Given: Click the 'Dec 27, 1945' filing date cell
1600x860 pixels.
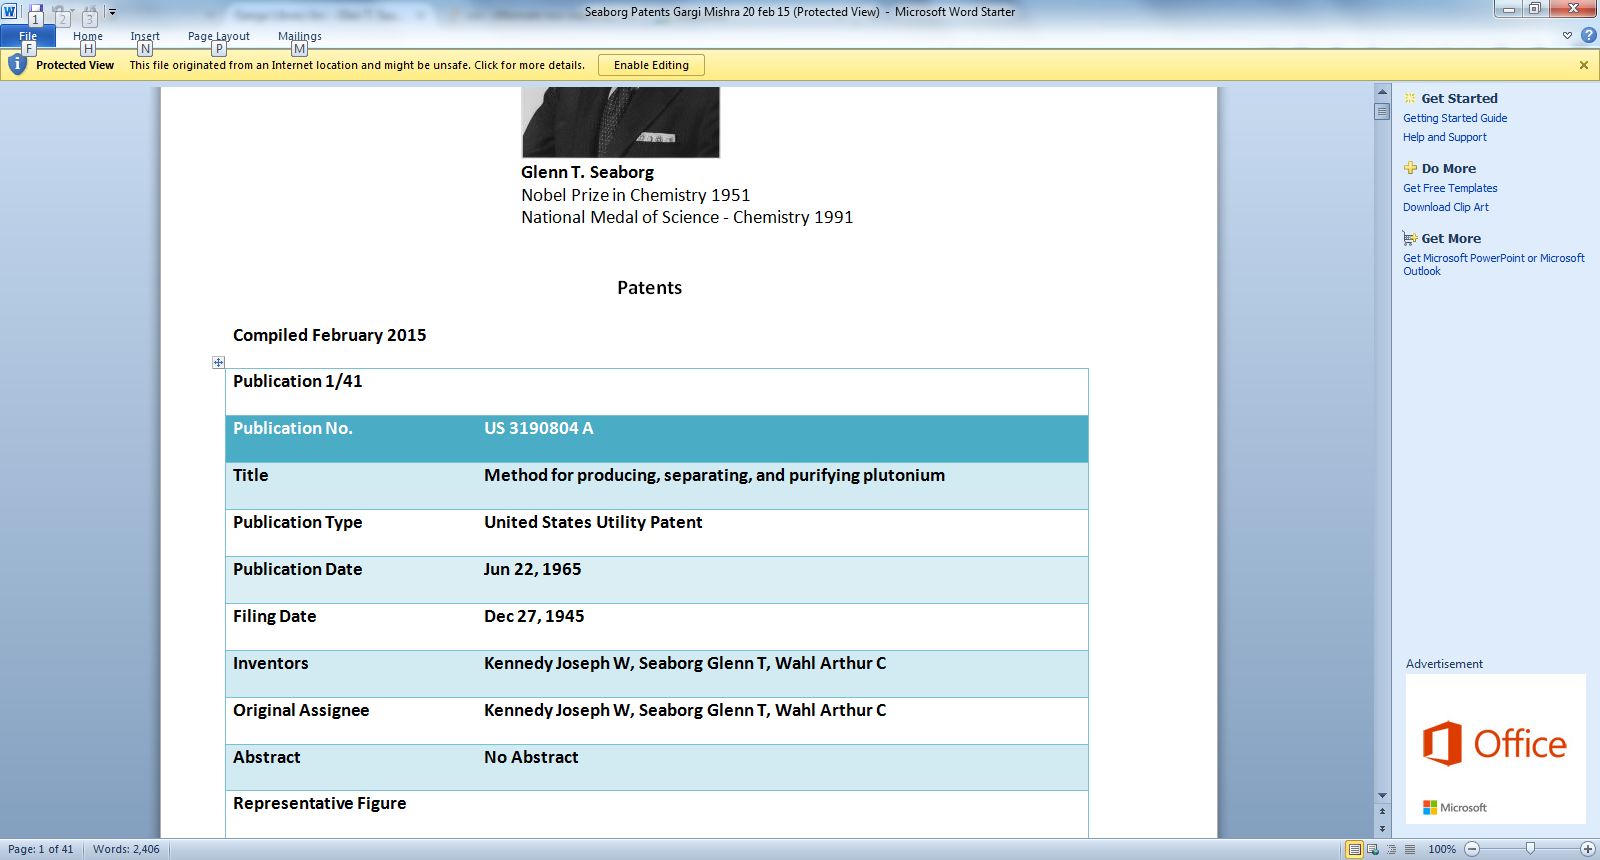Looking at the screenshot, I should pyautogui.click(x=782, y=627).
